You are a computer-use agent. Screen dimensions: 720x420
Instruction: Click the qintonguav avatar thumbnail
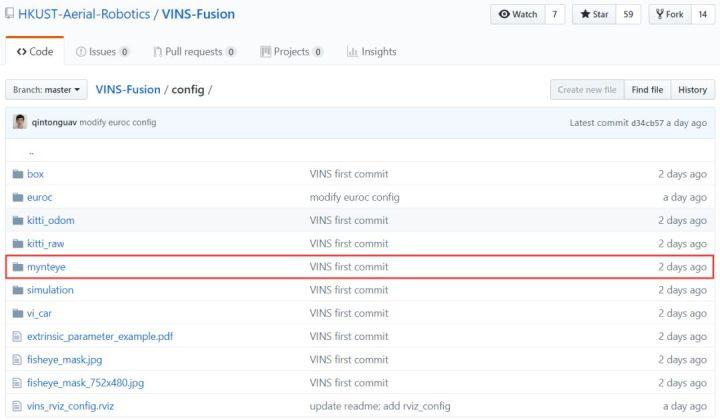[20, 122]
